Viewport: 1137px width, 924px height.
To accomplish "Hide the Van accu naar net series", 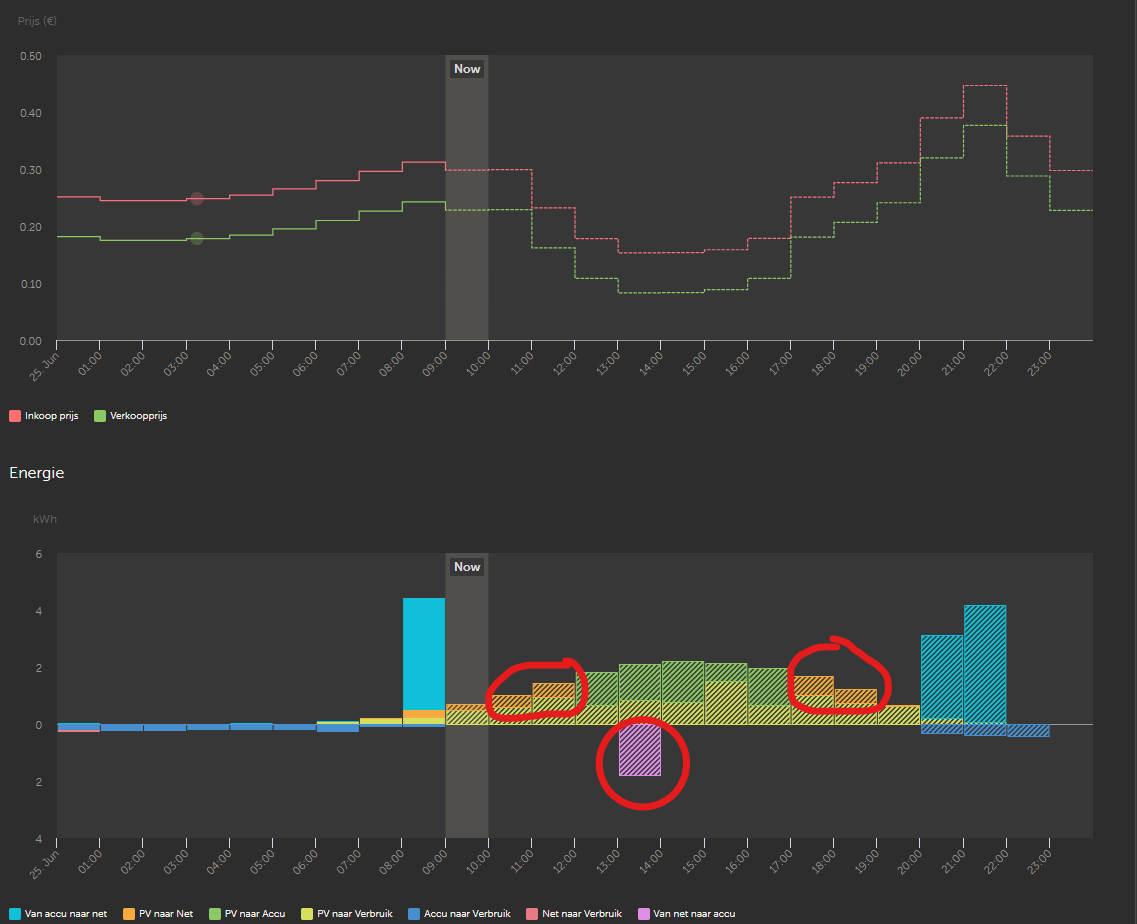I will tap(58, 914).
